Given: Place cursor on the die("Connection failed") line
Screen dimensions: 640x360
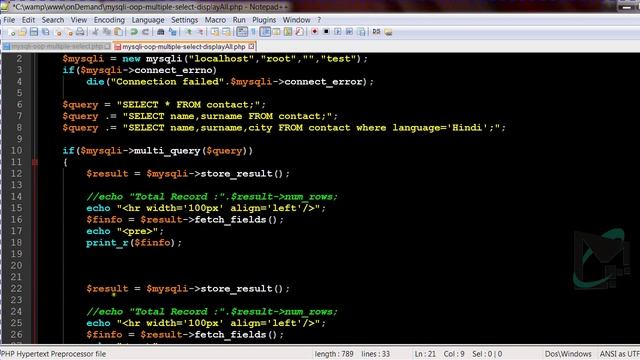Looking at the screenshot, I should tap(230, 82).
